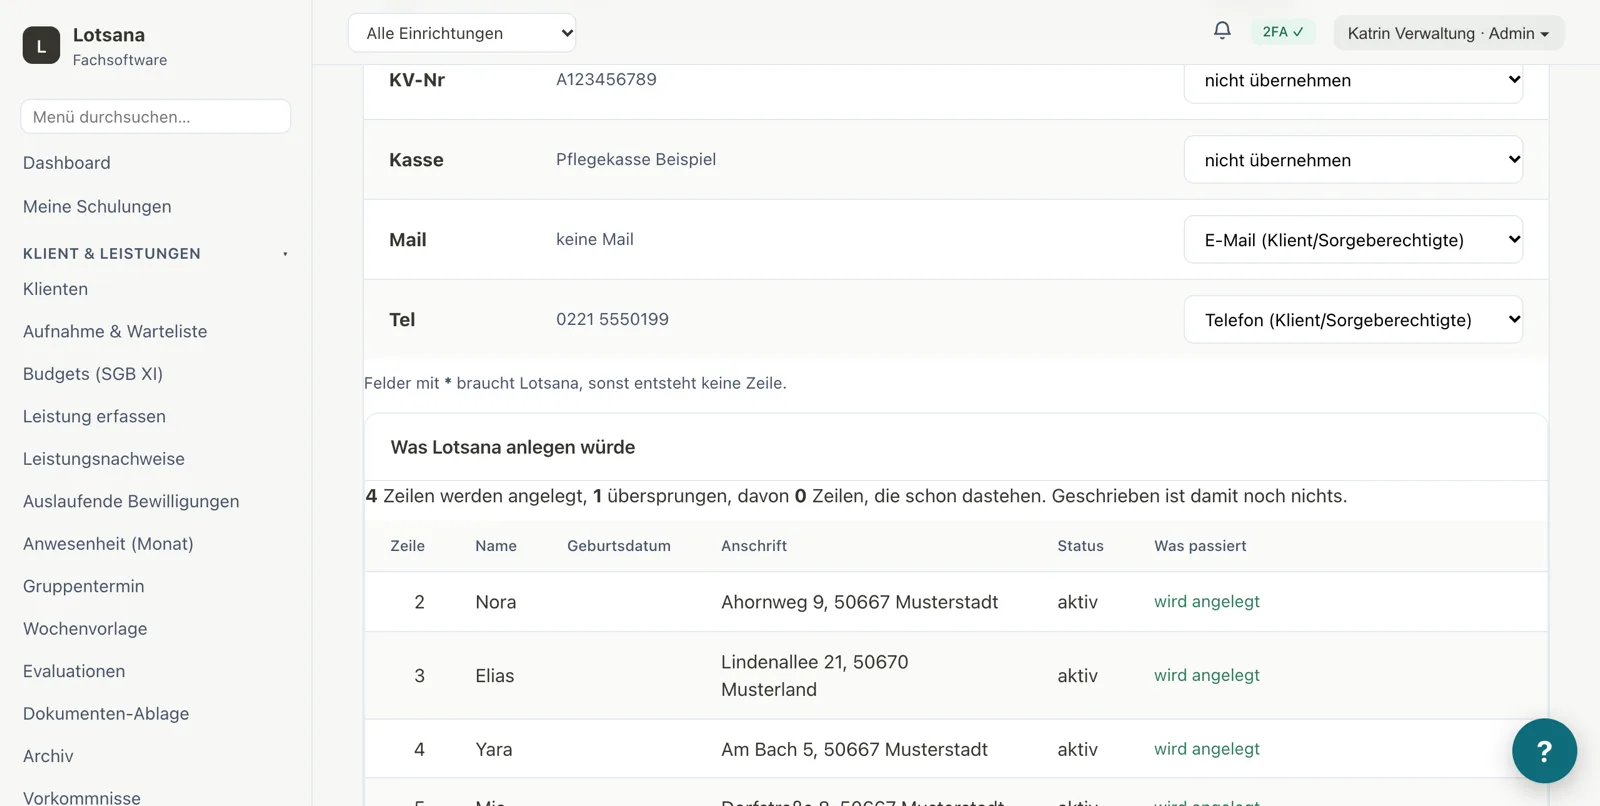Click the Kasse value Pflegekasse Beispiel
Image resolution: width=1600 pixels, height=806 pixels.
pyautogui.click(x=636, y=160)
